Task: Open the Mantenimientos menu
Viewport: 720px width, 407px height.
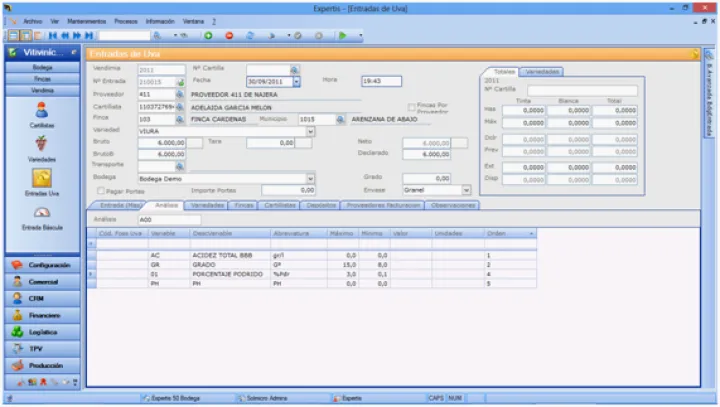Action: [x=87, y=20]
